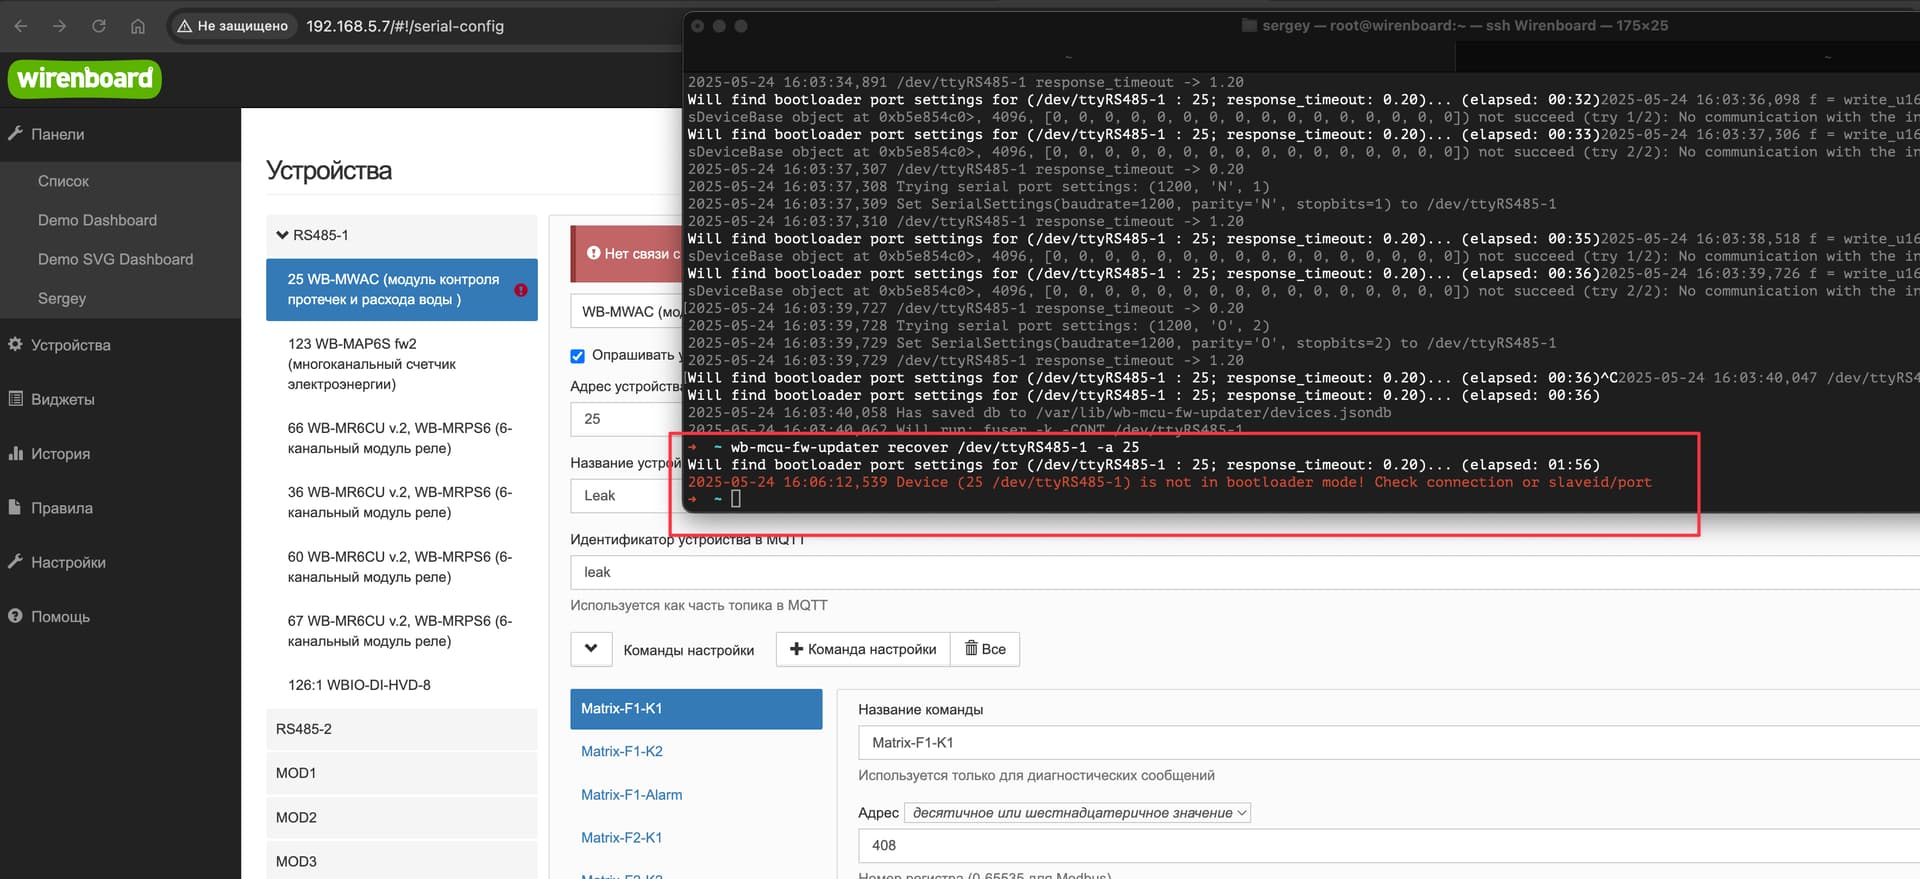The width and height of the screenshot is (1920, 879).
Task: Click the wrench icon next to Настройки
Action: 15,561
